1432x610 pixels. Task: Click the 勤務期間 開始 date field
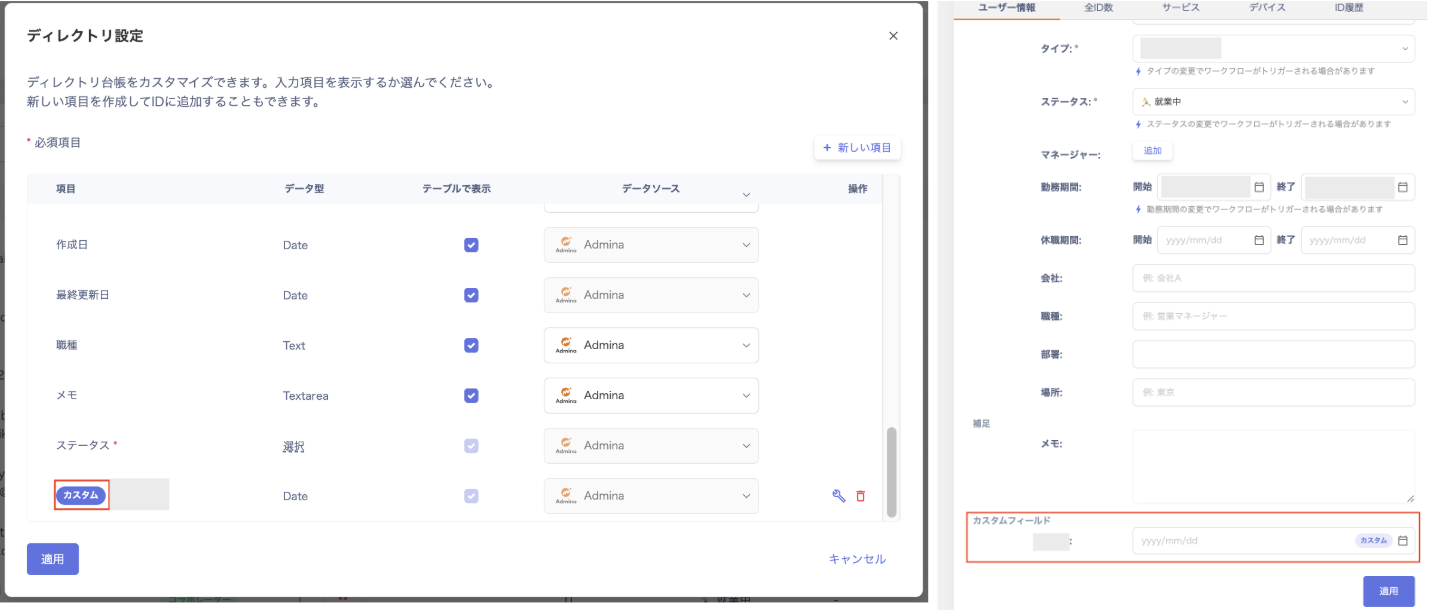(x=1213, y=187)
